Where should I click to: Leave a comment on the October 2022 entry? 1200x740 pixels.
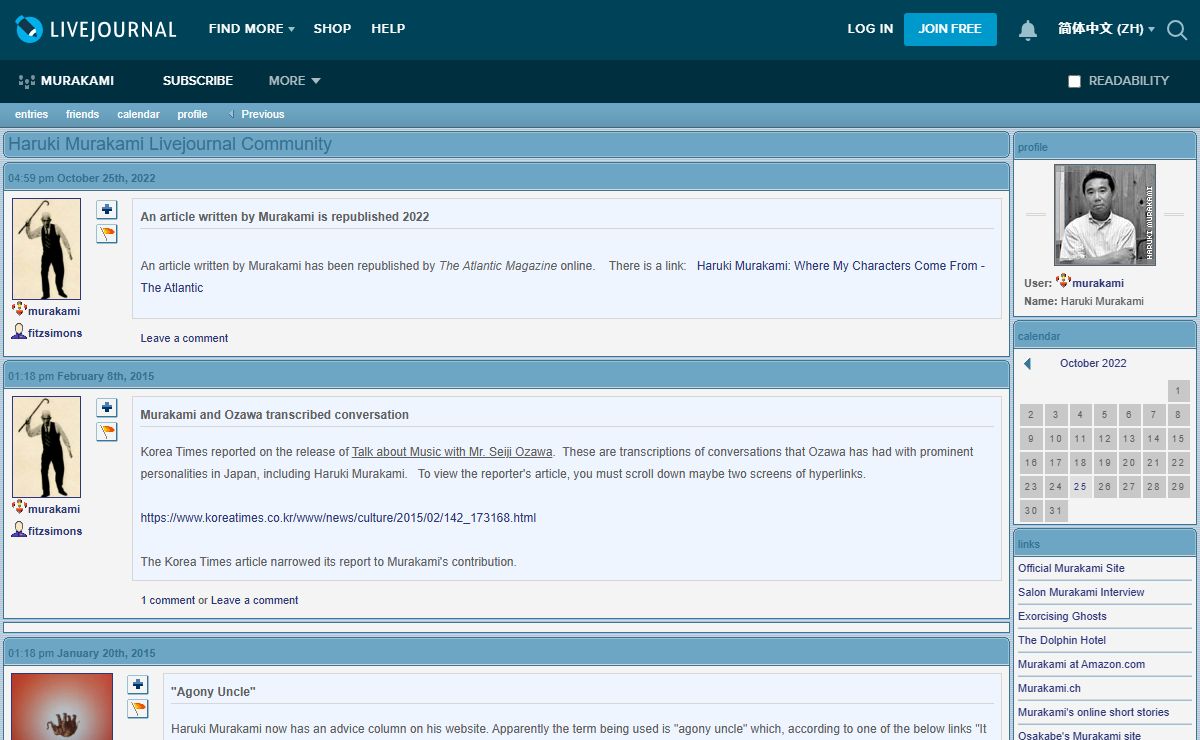tap(184, 338)
